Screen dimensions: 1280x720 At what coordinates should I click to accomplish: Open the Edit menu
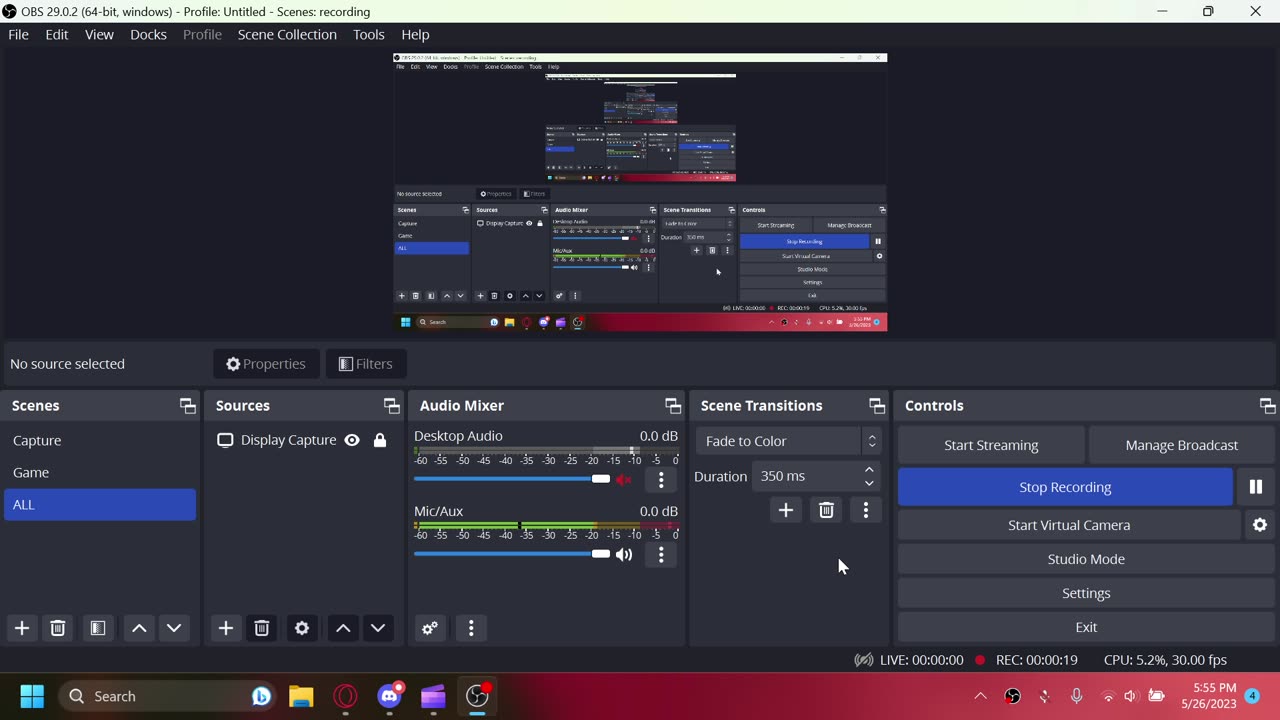(57, 34)
